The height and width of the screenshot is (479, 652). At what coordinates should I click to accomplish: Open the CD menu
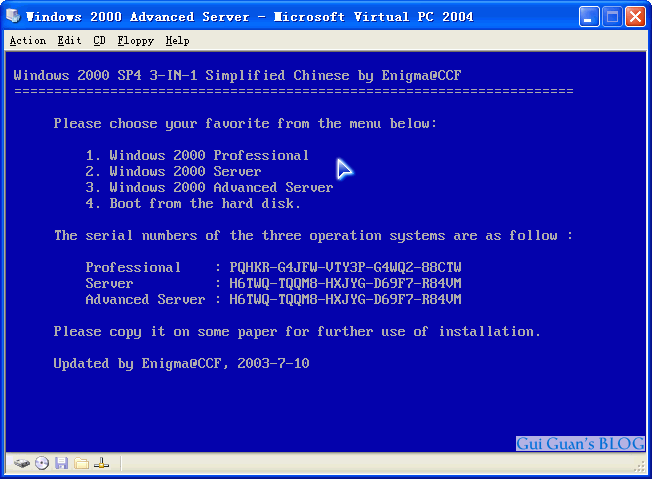point(99,41)
